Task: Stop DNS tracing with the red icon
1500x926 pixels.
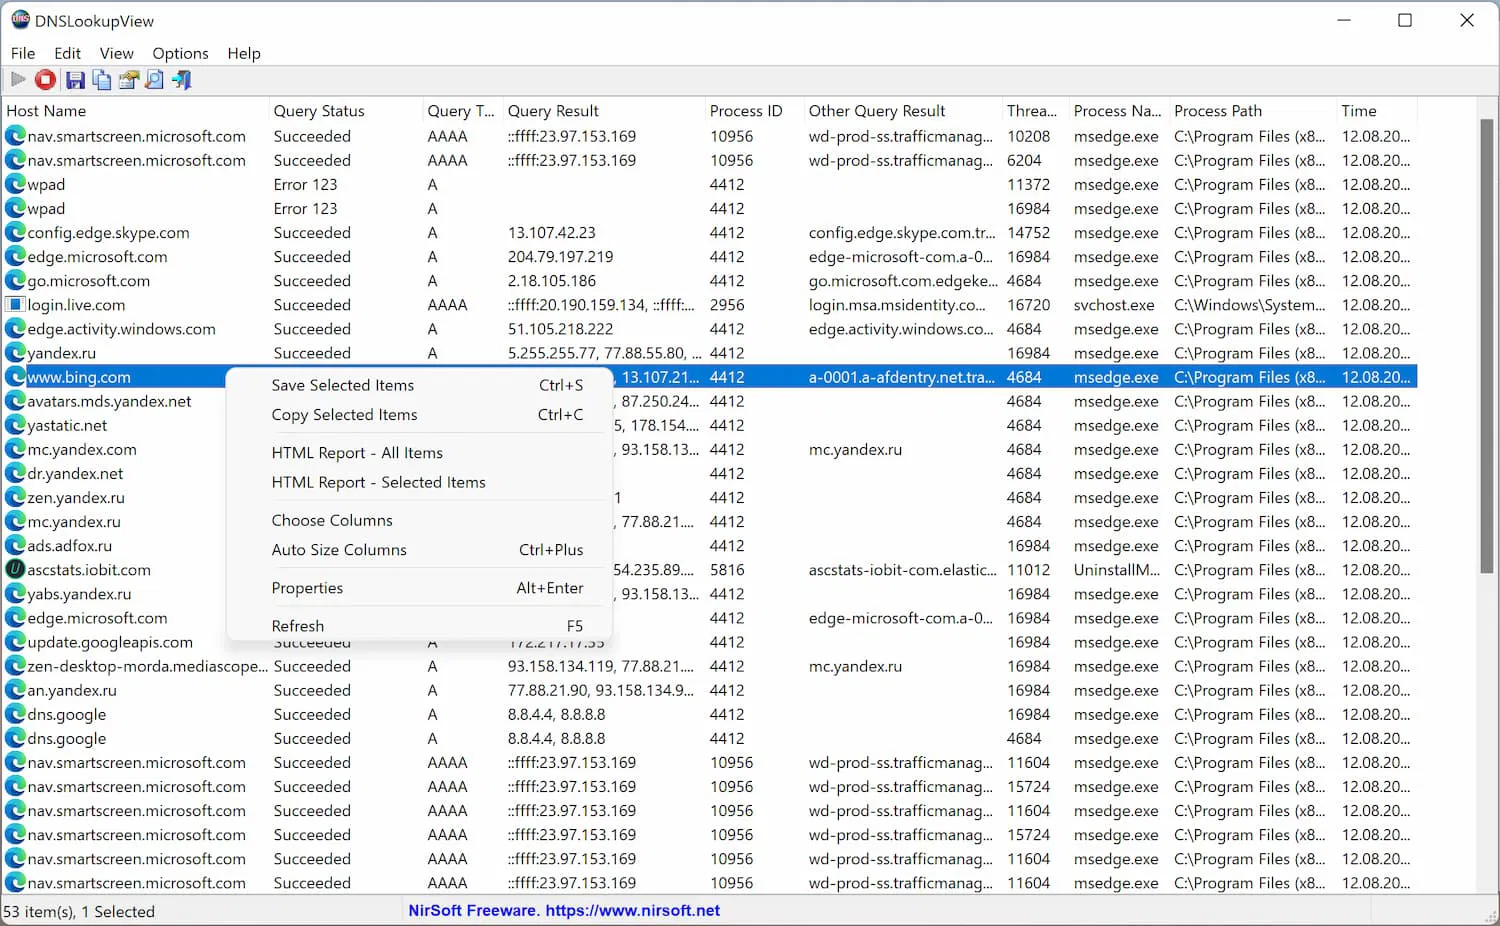Action: 45,80
